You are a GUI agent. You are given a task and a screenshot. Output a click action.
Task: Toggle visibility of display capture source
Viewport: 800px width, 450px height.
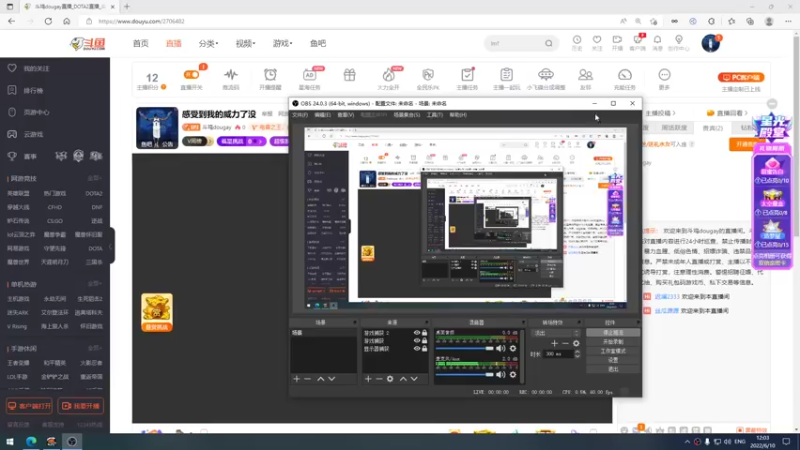(416, 349)
